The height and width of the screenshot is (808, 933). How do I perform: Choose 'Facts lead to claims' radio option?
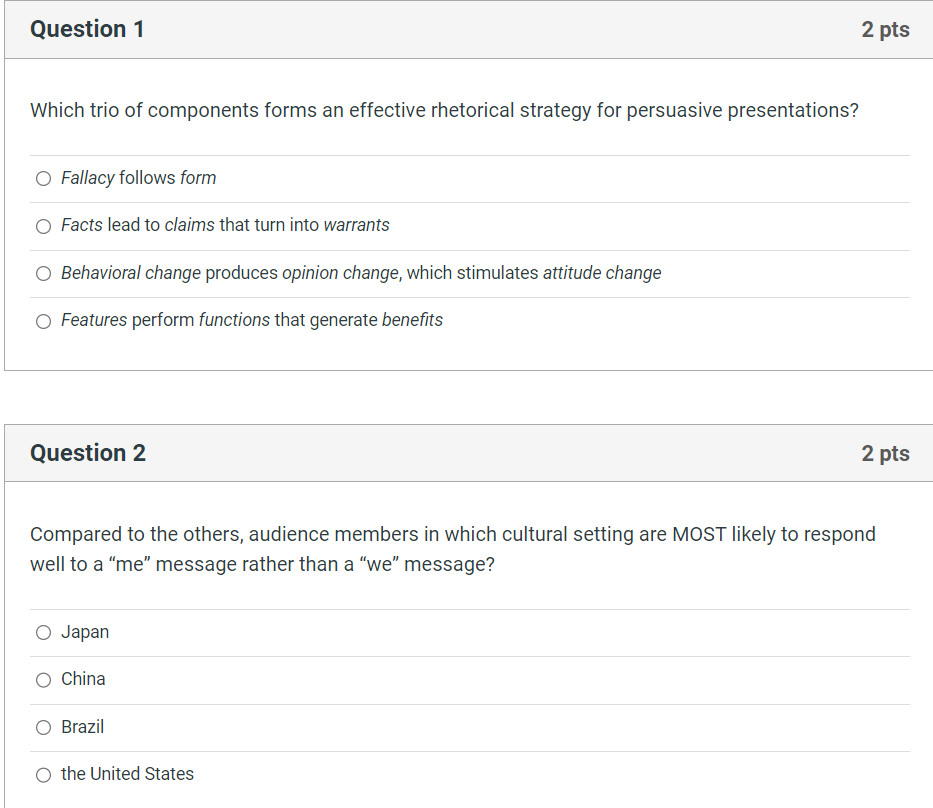click(43, 226)
